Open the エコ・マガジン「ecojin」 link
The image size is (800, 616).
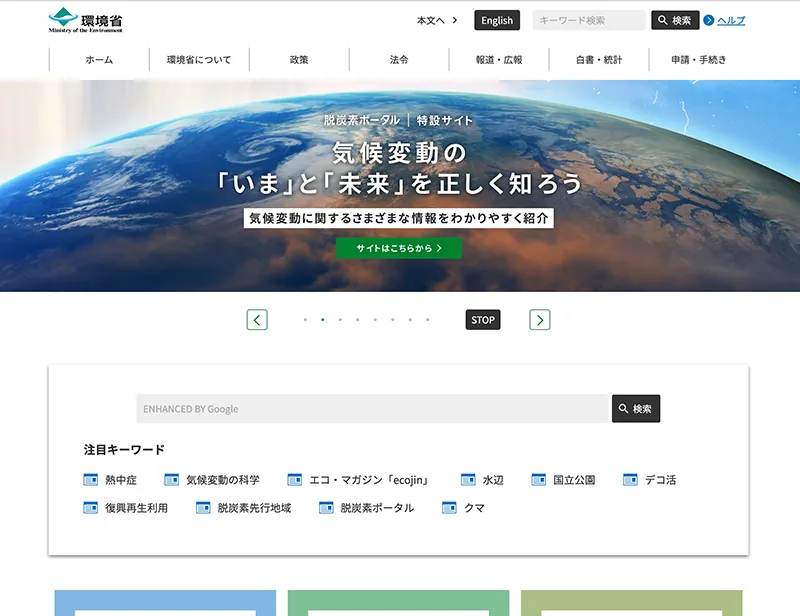pos(369,480)
